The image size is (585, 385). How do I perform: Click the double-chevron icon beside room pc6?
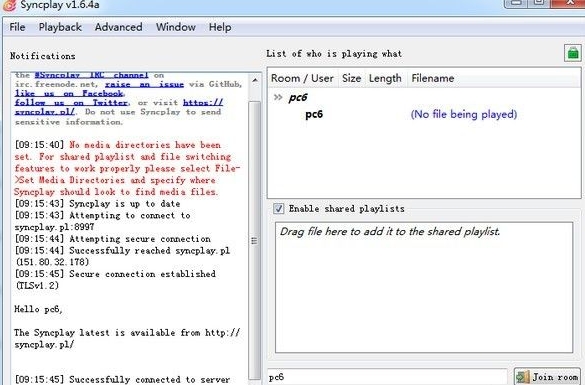(x=278, y=97)
